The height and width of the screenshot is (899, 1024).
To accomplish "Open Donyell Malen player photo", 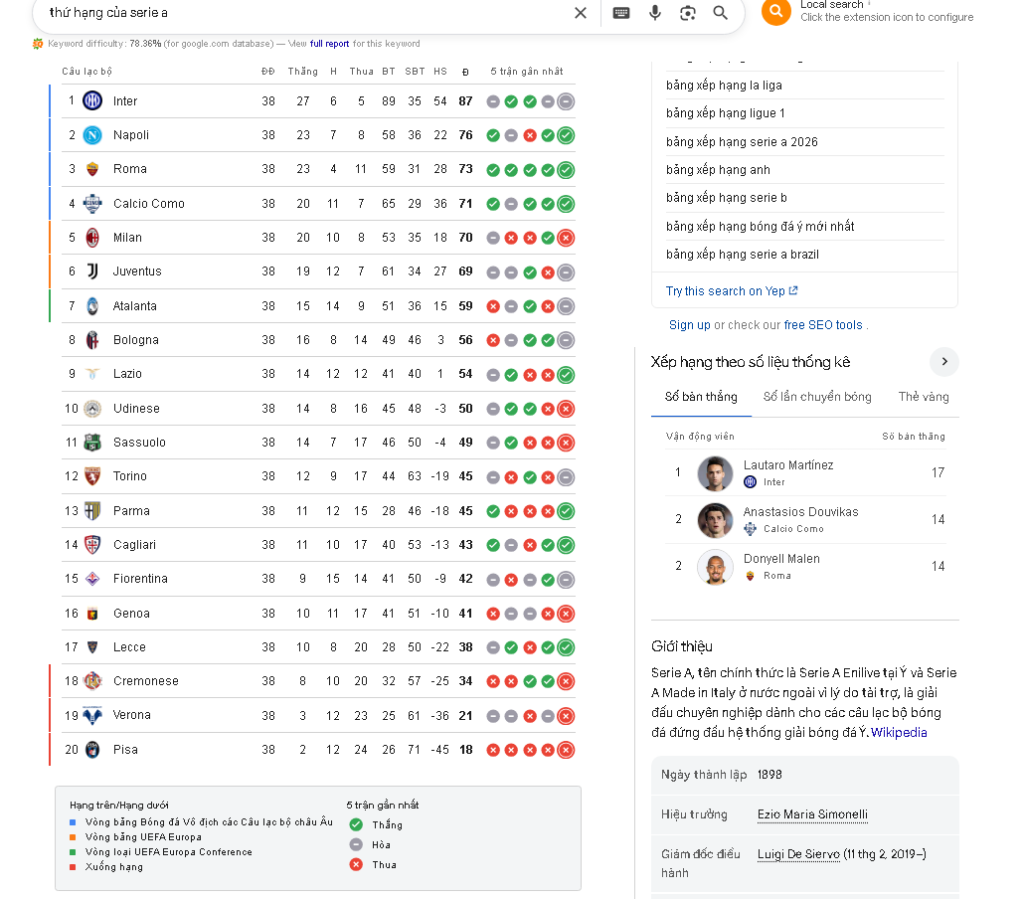I will (715, 567).
